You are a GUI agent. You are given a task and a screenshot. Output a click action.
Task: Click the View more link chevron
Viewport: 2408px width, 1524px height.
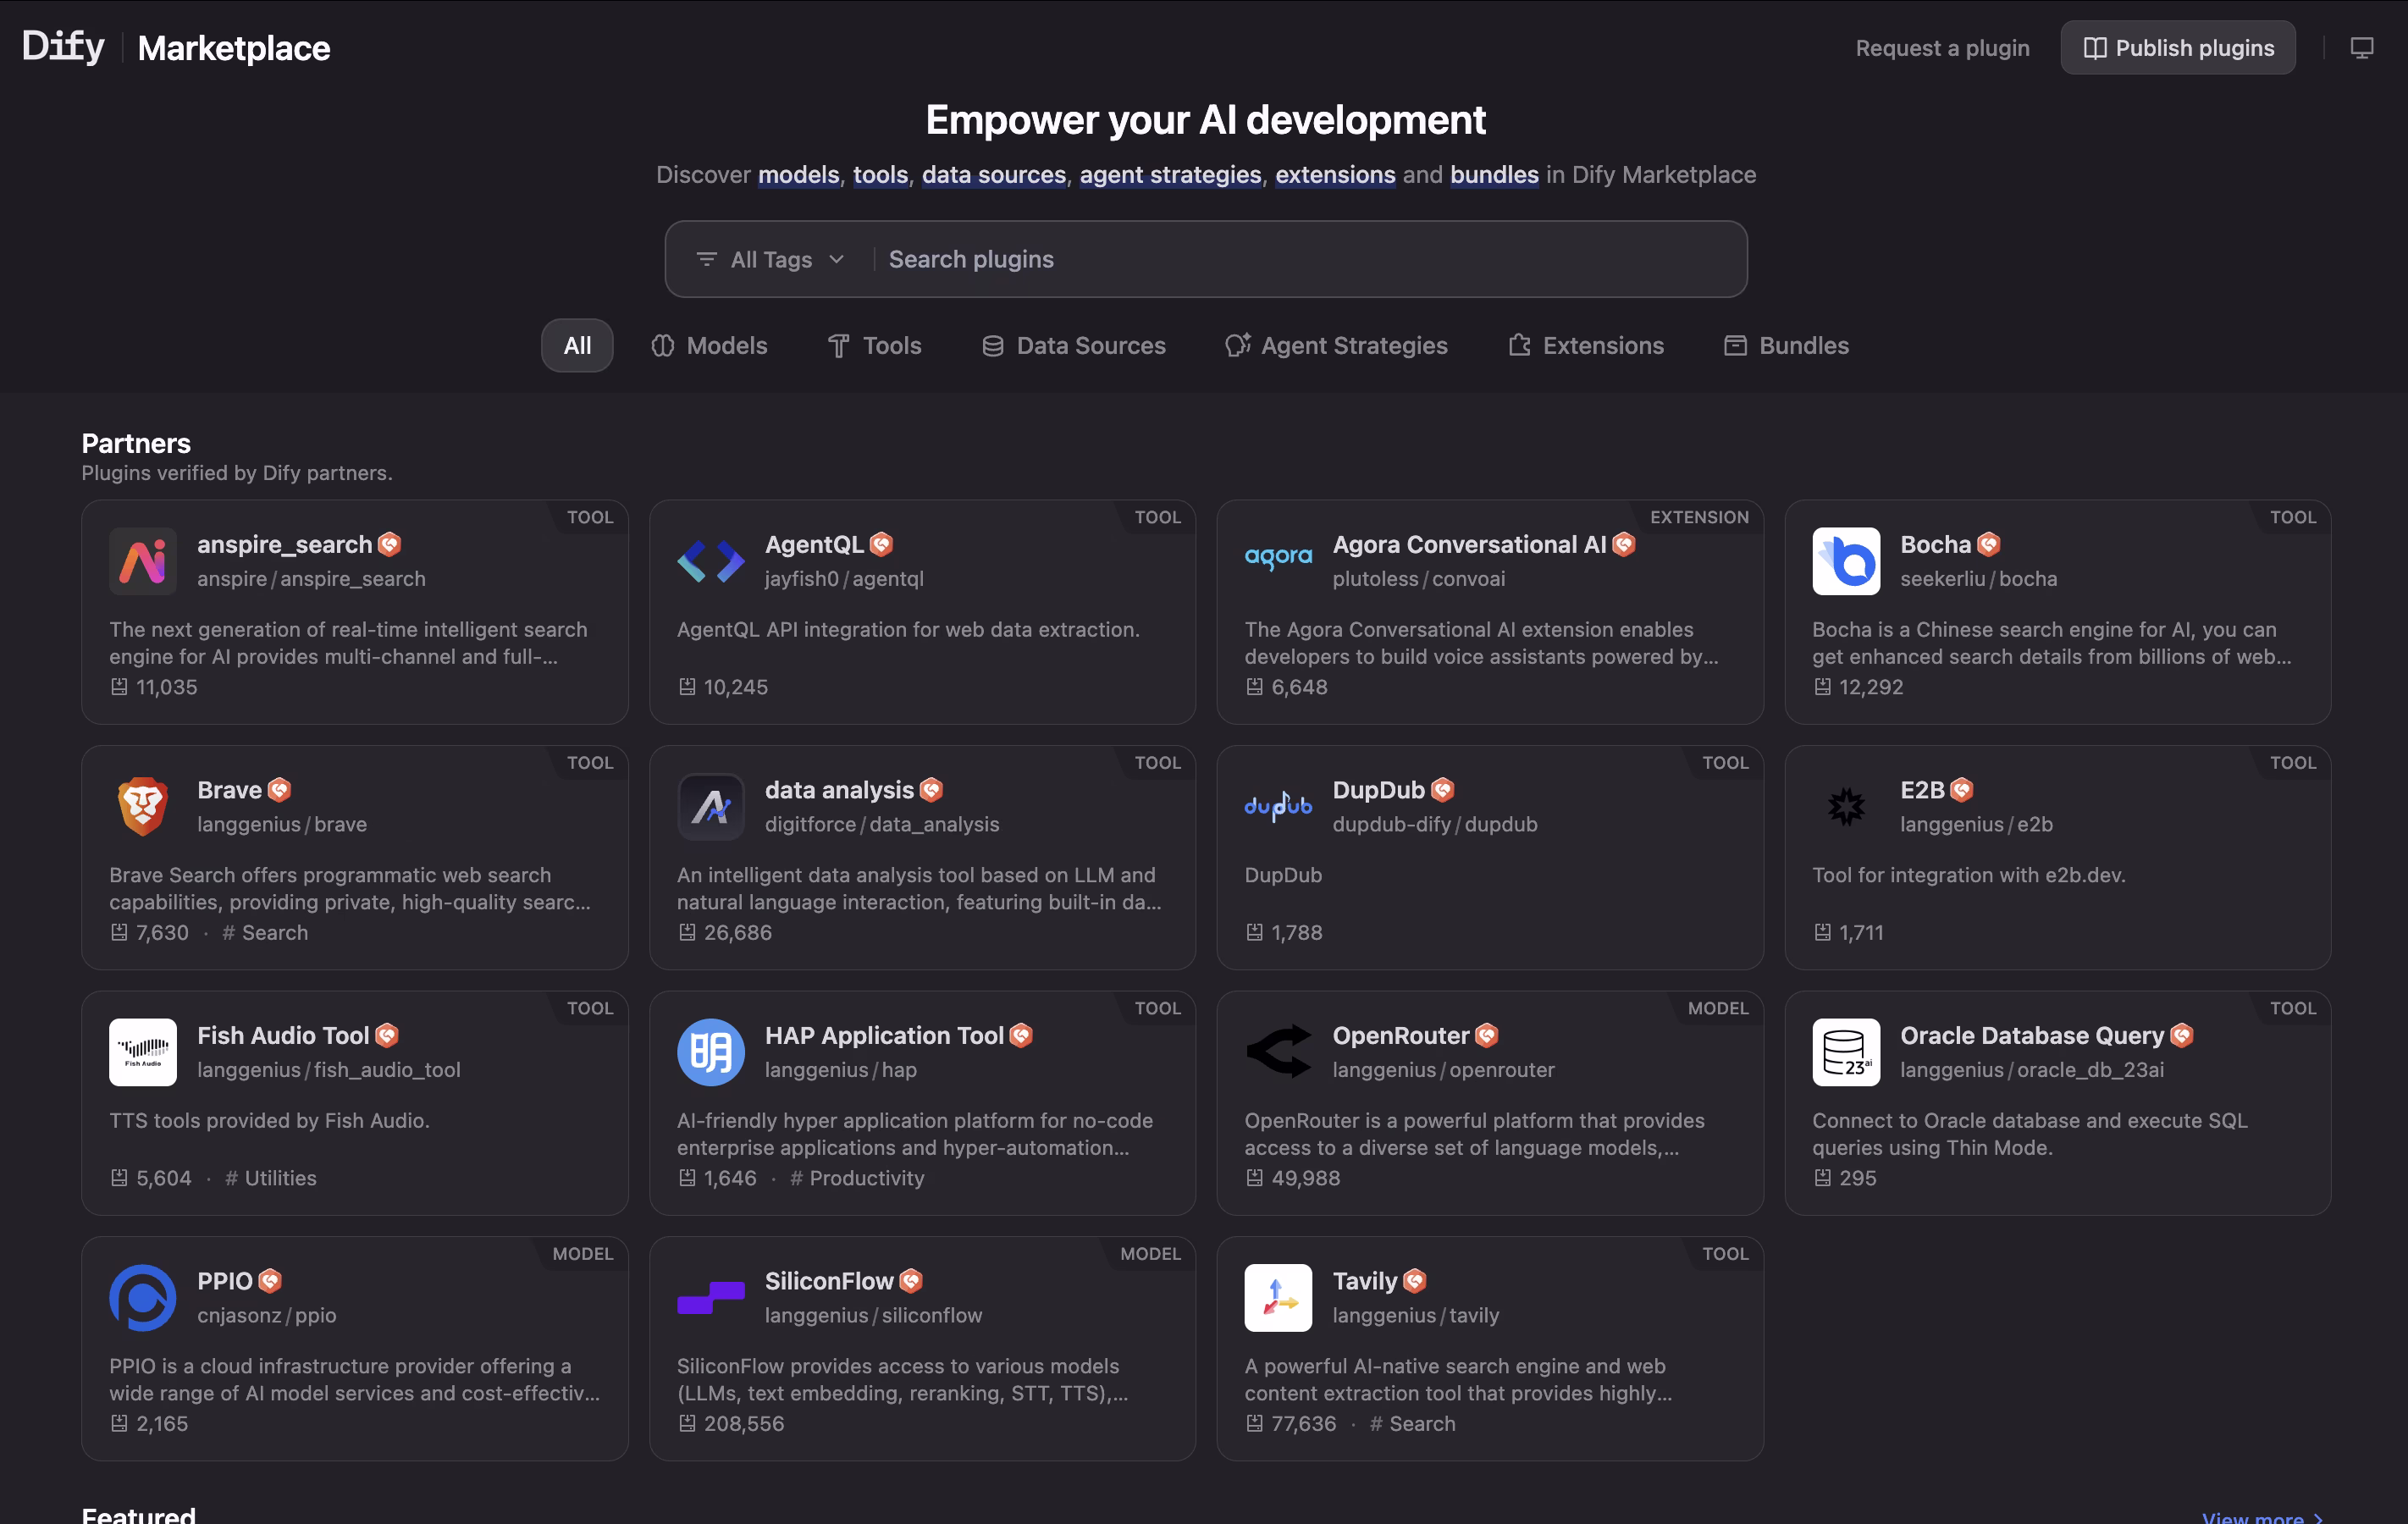pyautogui.click(x=2317, y=1517)
